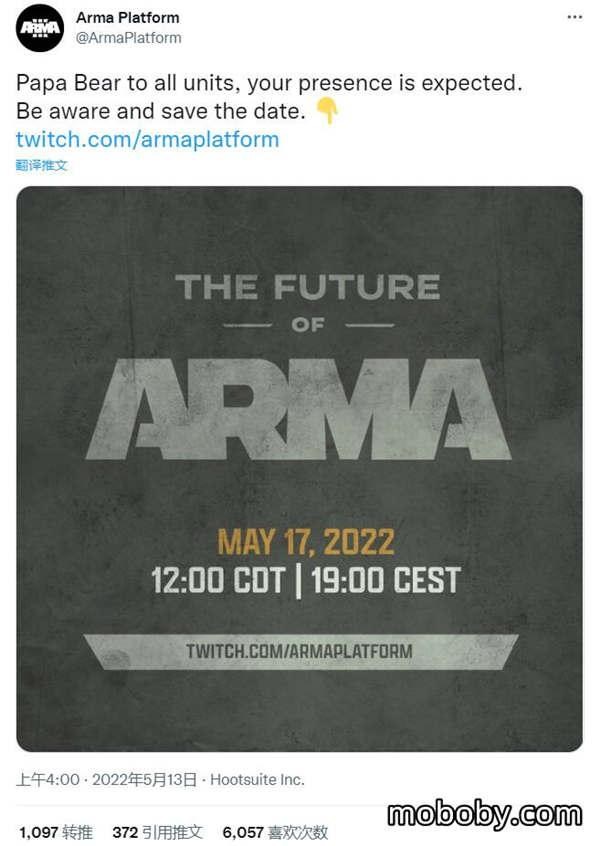View the 1,097 retweets list
This screenshot has height=846, width=600.
tap(56, 832)
